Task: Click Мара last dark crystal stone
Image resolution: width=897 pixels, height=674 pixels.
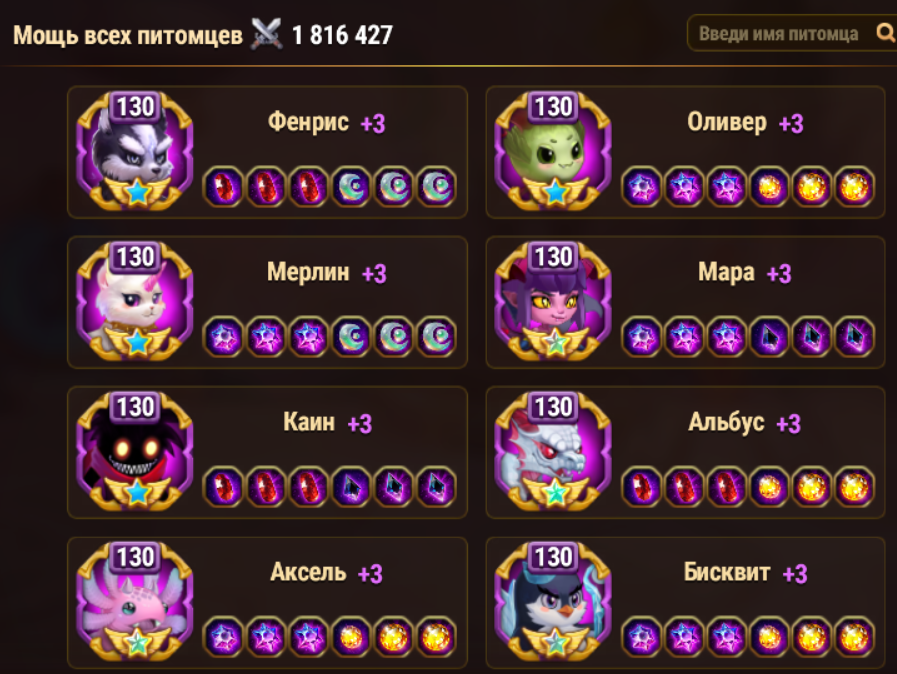Action: click(x=854, y=336)
